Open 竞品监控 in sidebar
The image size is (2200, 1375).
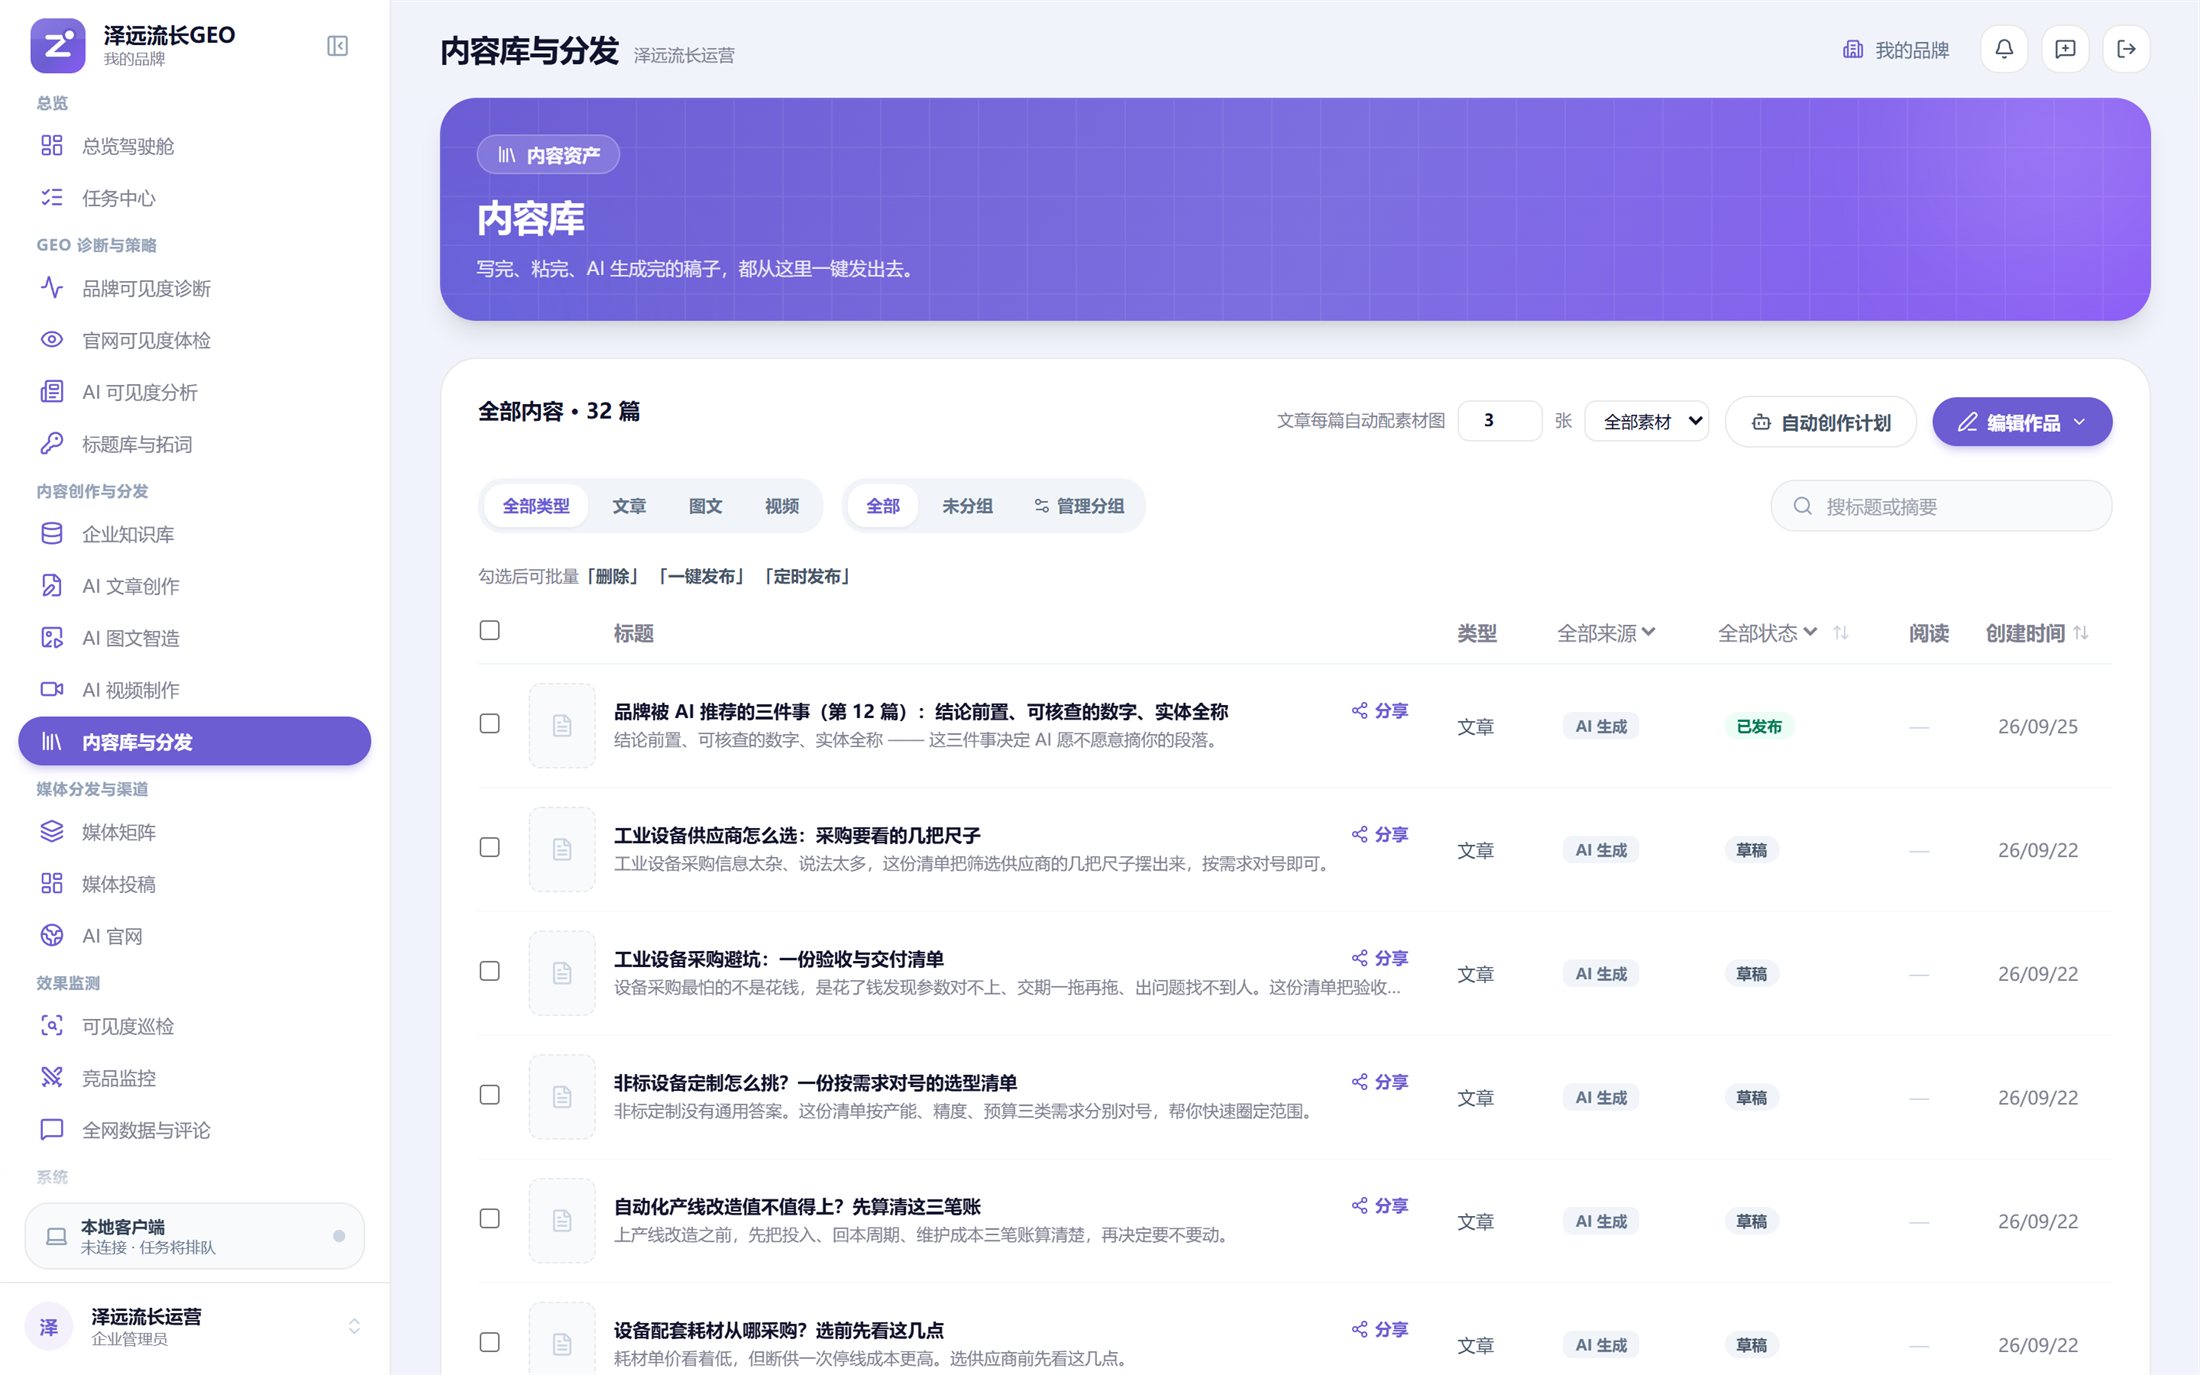click(195, 1078)
